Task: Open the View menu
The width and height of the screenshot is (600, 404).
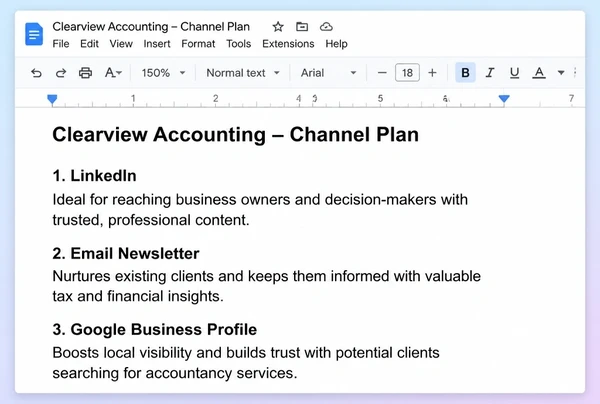Action: 121,44
